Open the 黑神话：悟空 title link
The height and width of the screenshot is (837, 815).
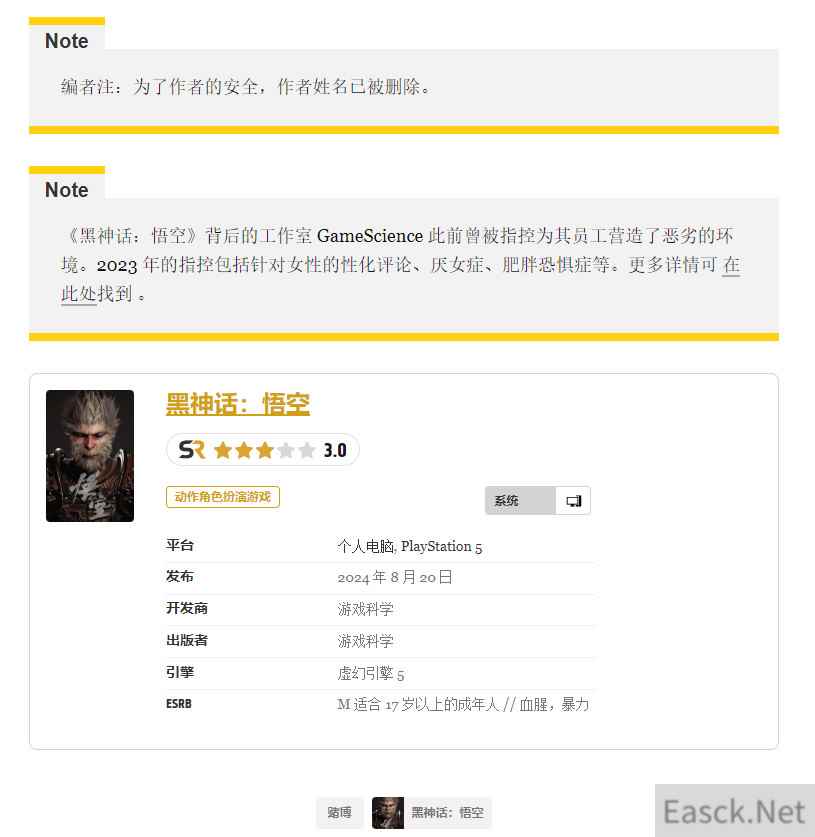(x=238, y=404)
